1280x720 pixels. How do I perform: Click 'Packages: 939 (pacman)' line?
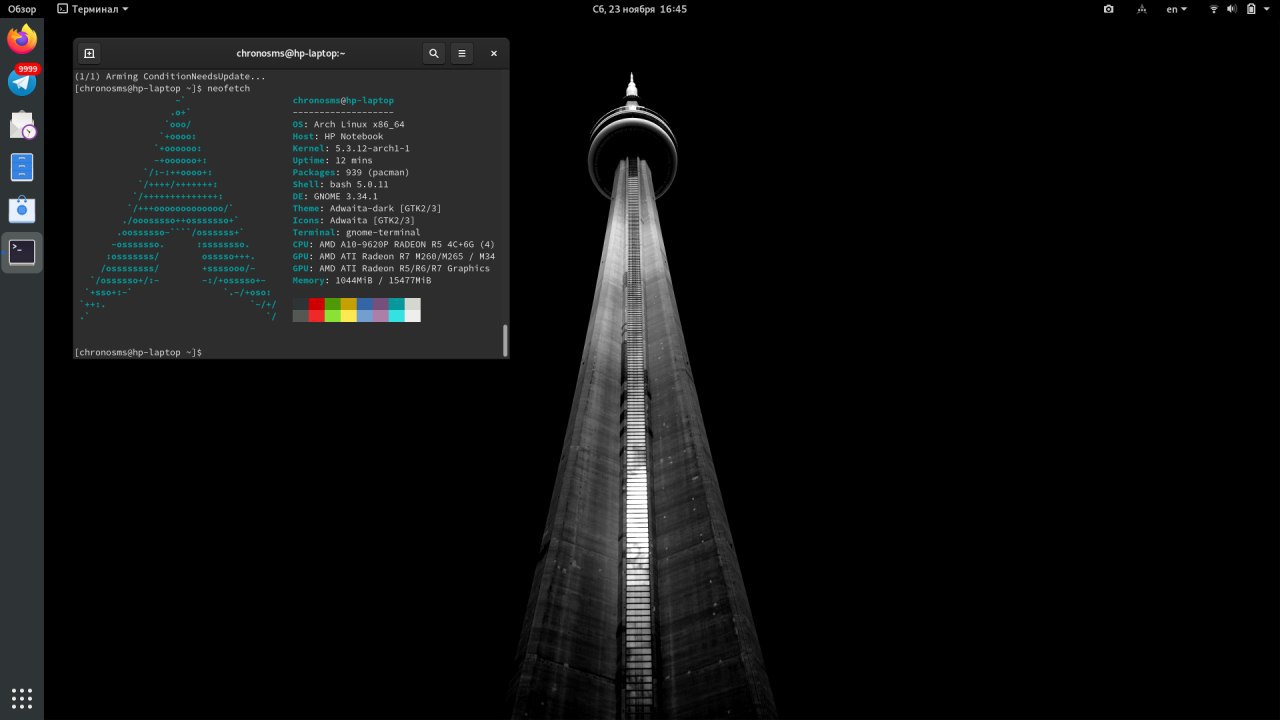(351, 172)
